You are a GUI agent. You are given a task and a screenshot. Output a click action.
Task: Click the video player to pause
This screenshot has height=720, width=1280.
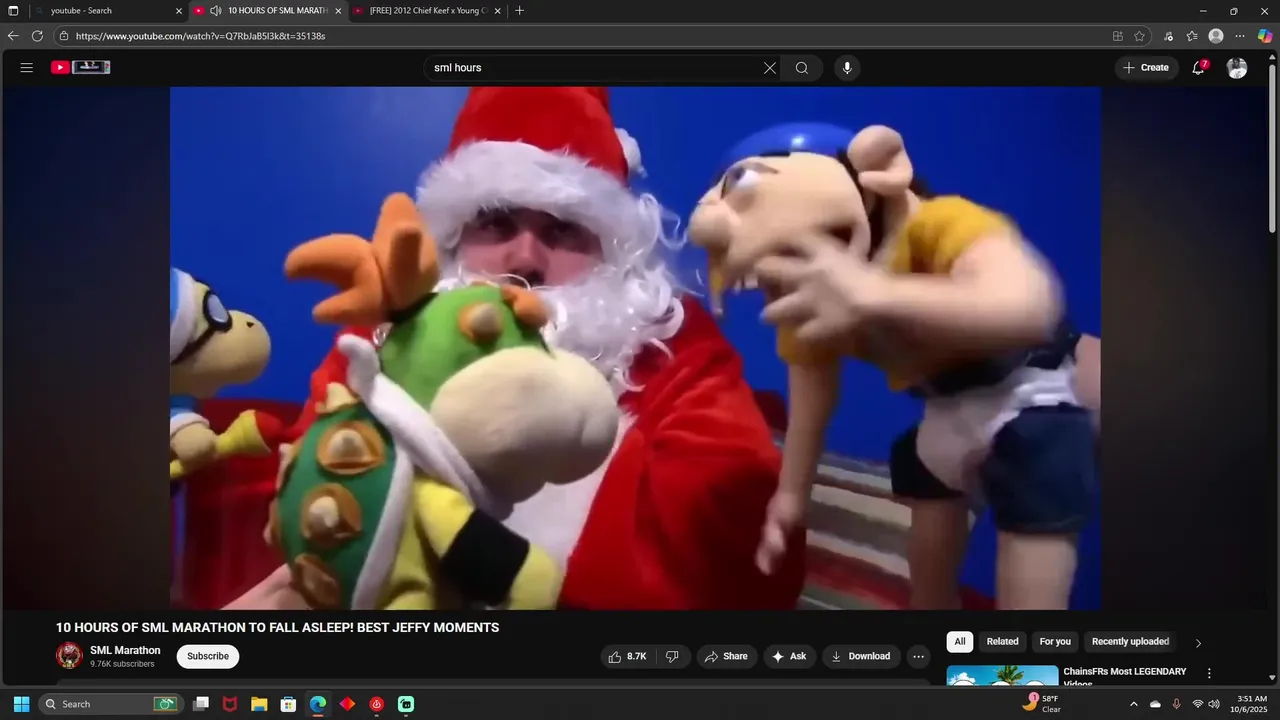[635, 348]
